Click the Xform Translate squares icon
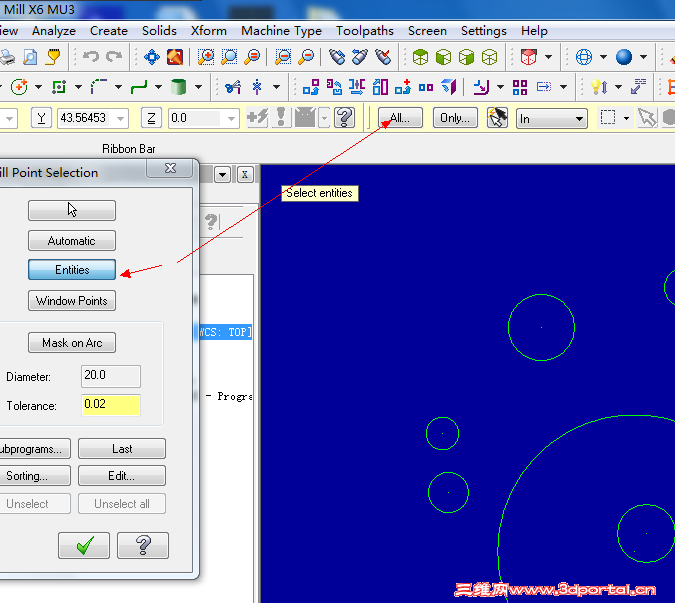Image resolution: width=675 pixels, height=603 pixels. pyautogui.click(x=311, y=87)
